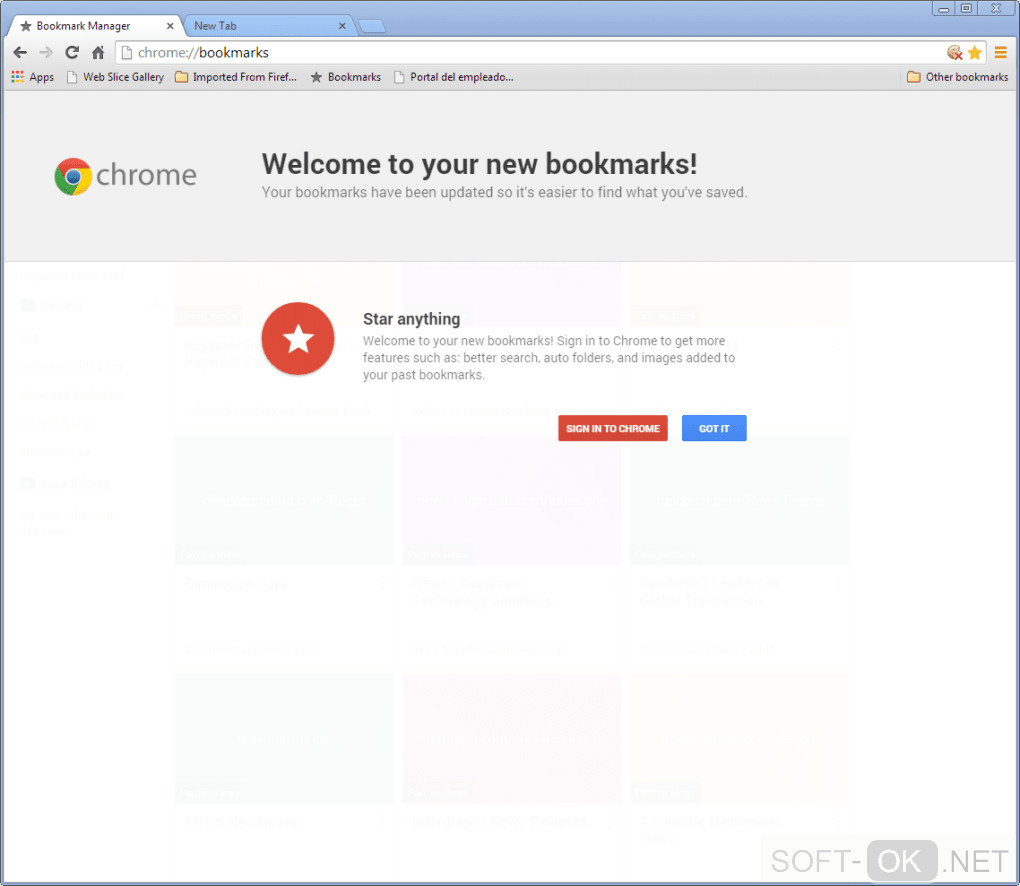The height and width of the screenshot is (886, 1020).
Task: Open Portal del empleado bookmark
Action: [454, 77]
